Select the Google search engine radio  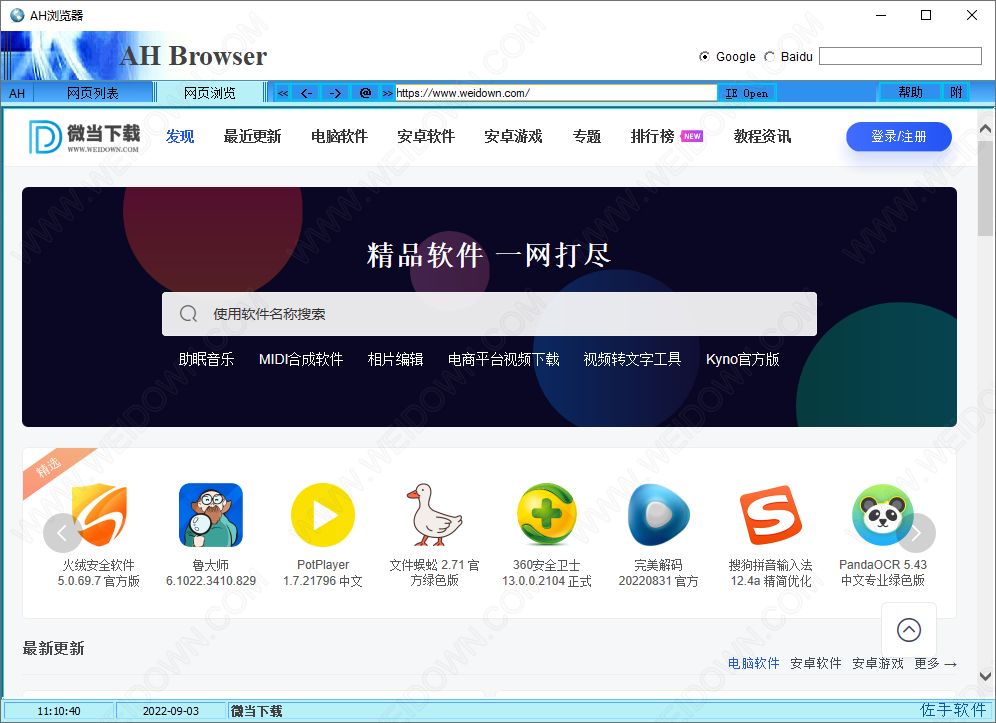pos(704,57)
